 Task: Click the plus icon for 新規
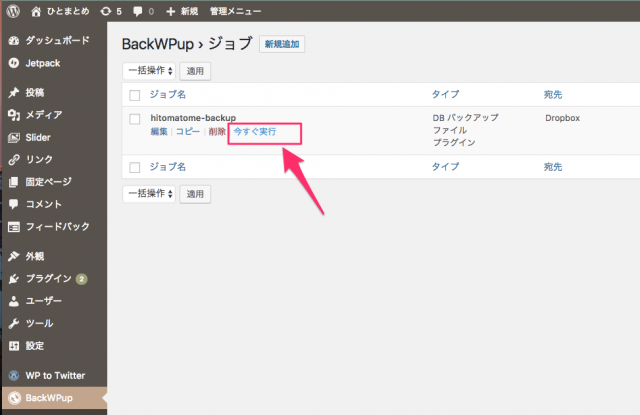coord(171,11)
